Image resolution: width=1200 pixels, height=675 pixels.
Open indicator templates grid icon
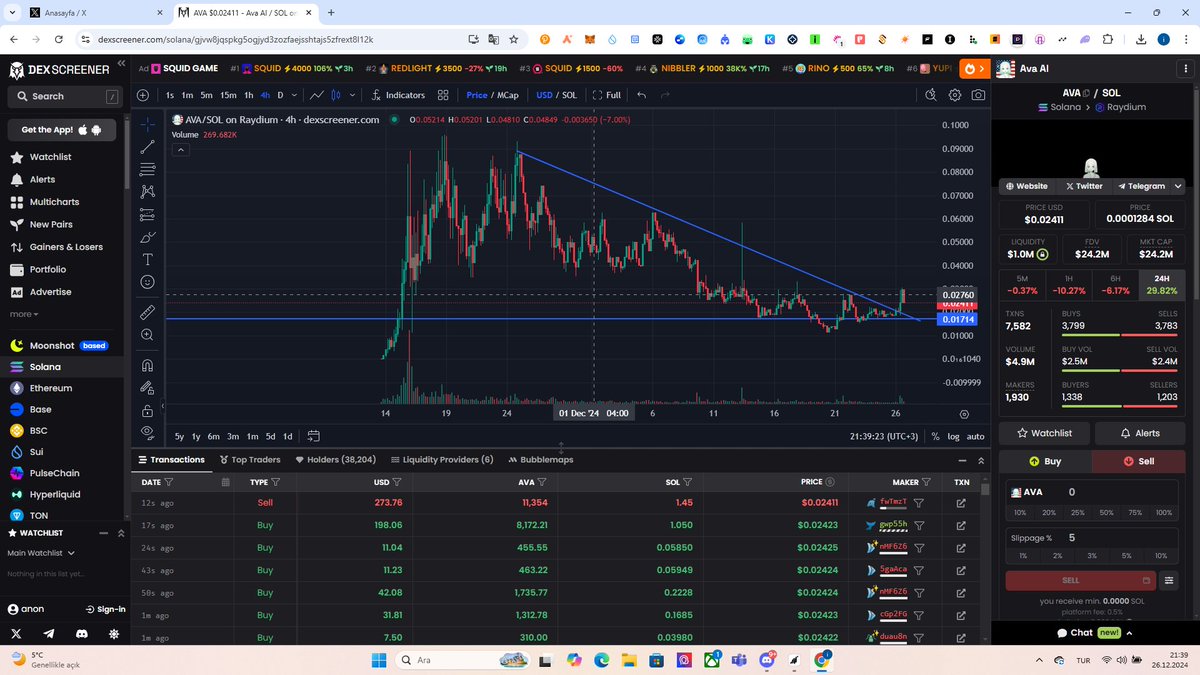[443, 95]
